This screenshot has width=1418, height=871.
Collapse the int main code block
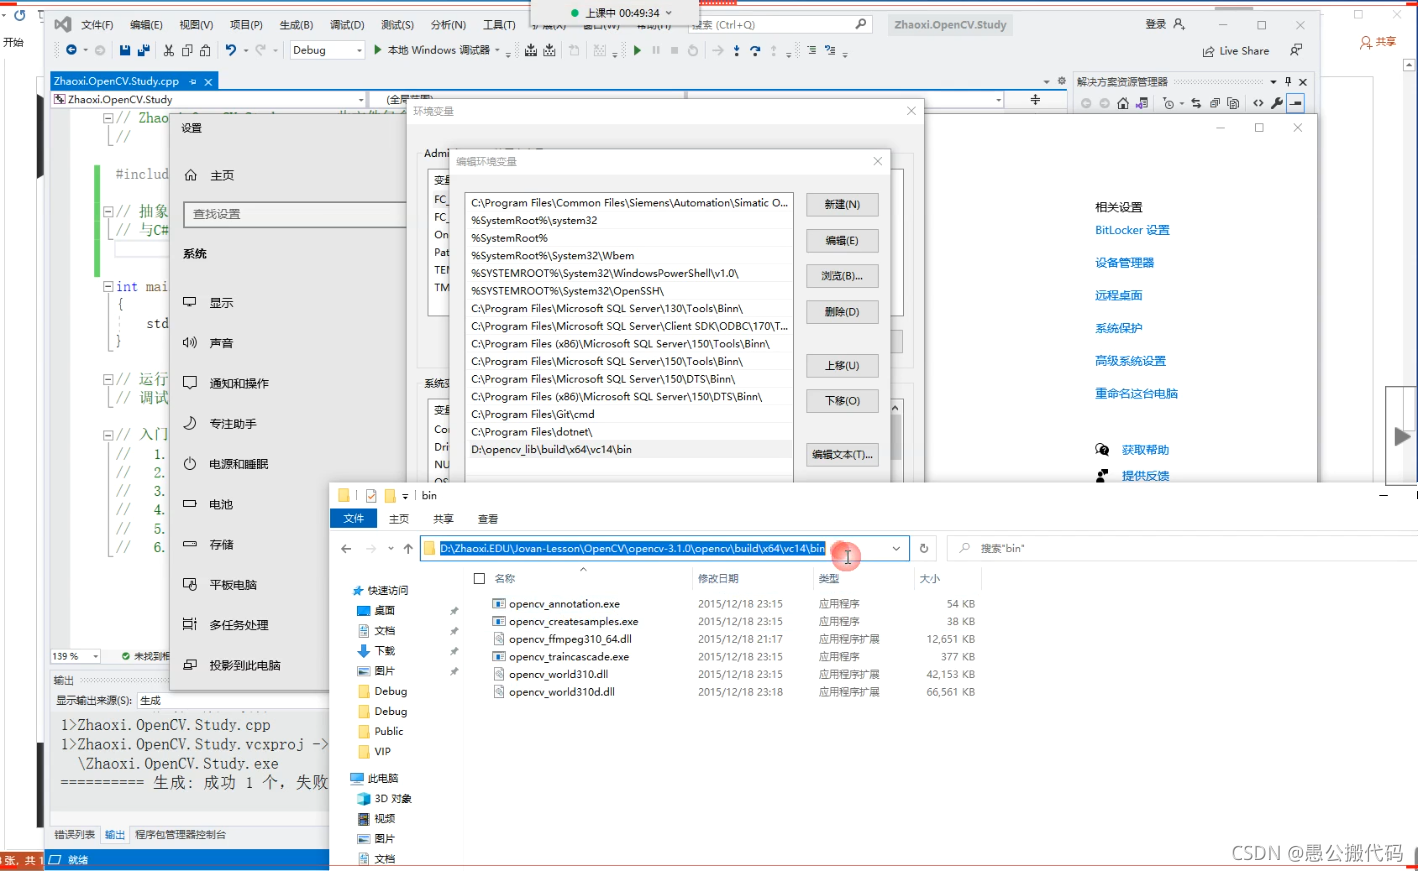108,286
